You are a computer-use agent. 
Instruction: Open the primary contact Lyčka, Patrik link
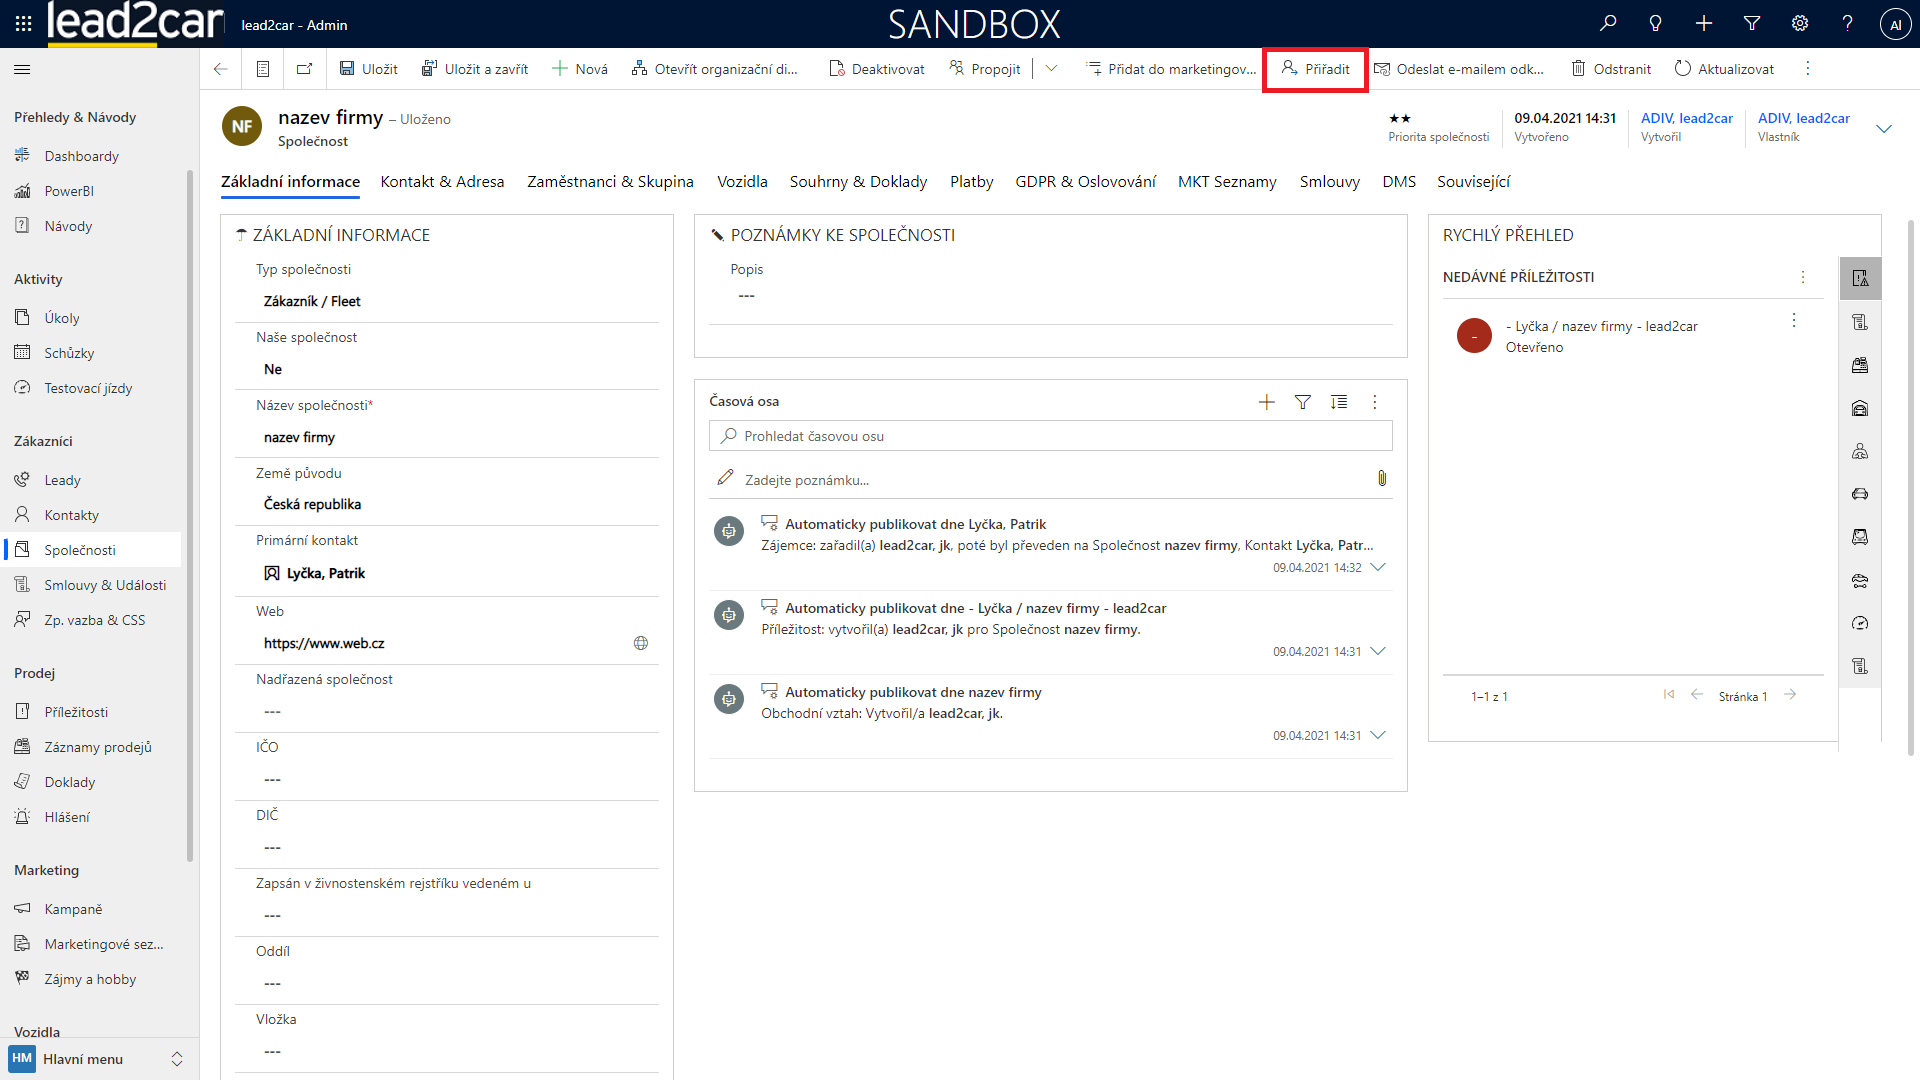click(326, 573)
